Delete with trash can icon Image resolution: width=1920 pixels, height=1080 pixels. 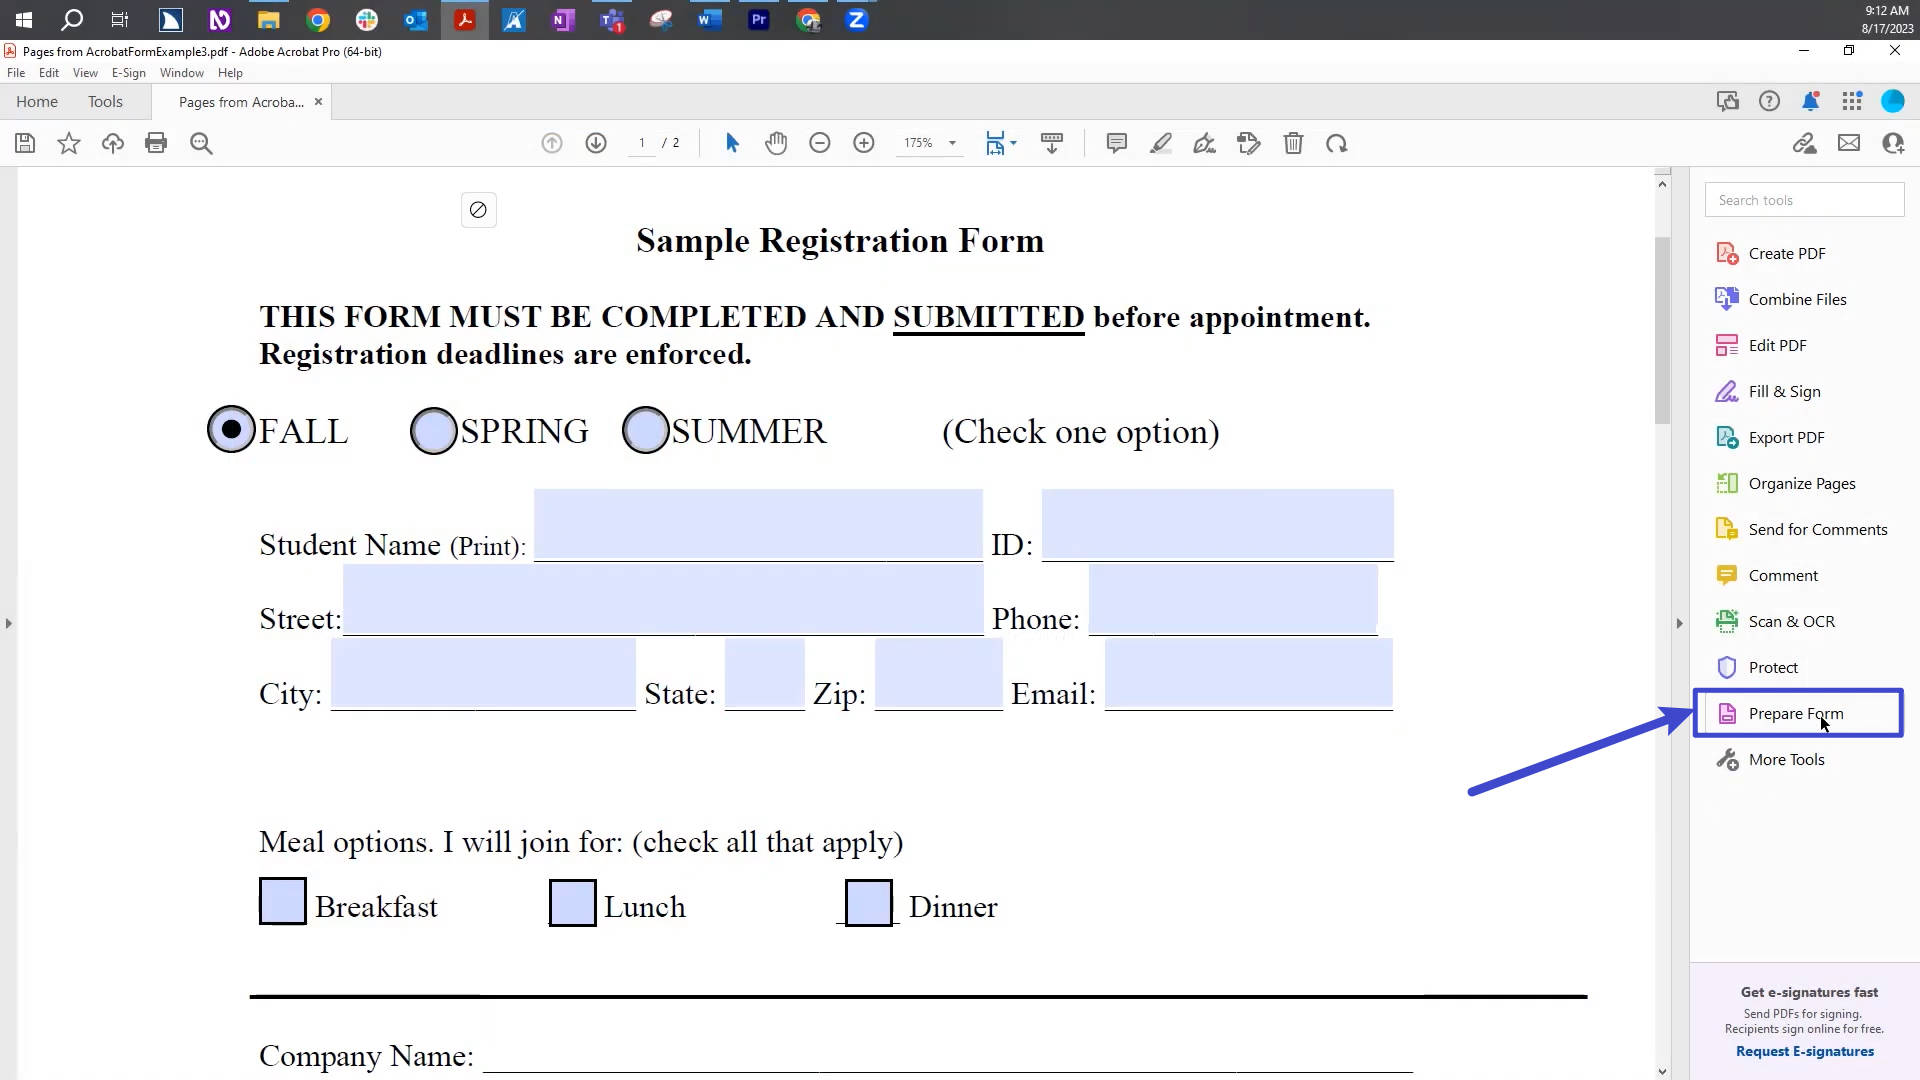[1293, 143]
